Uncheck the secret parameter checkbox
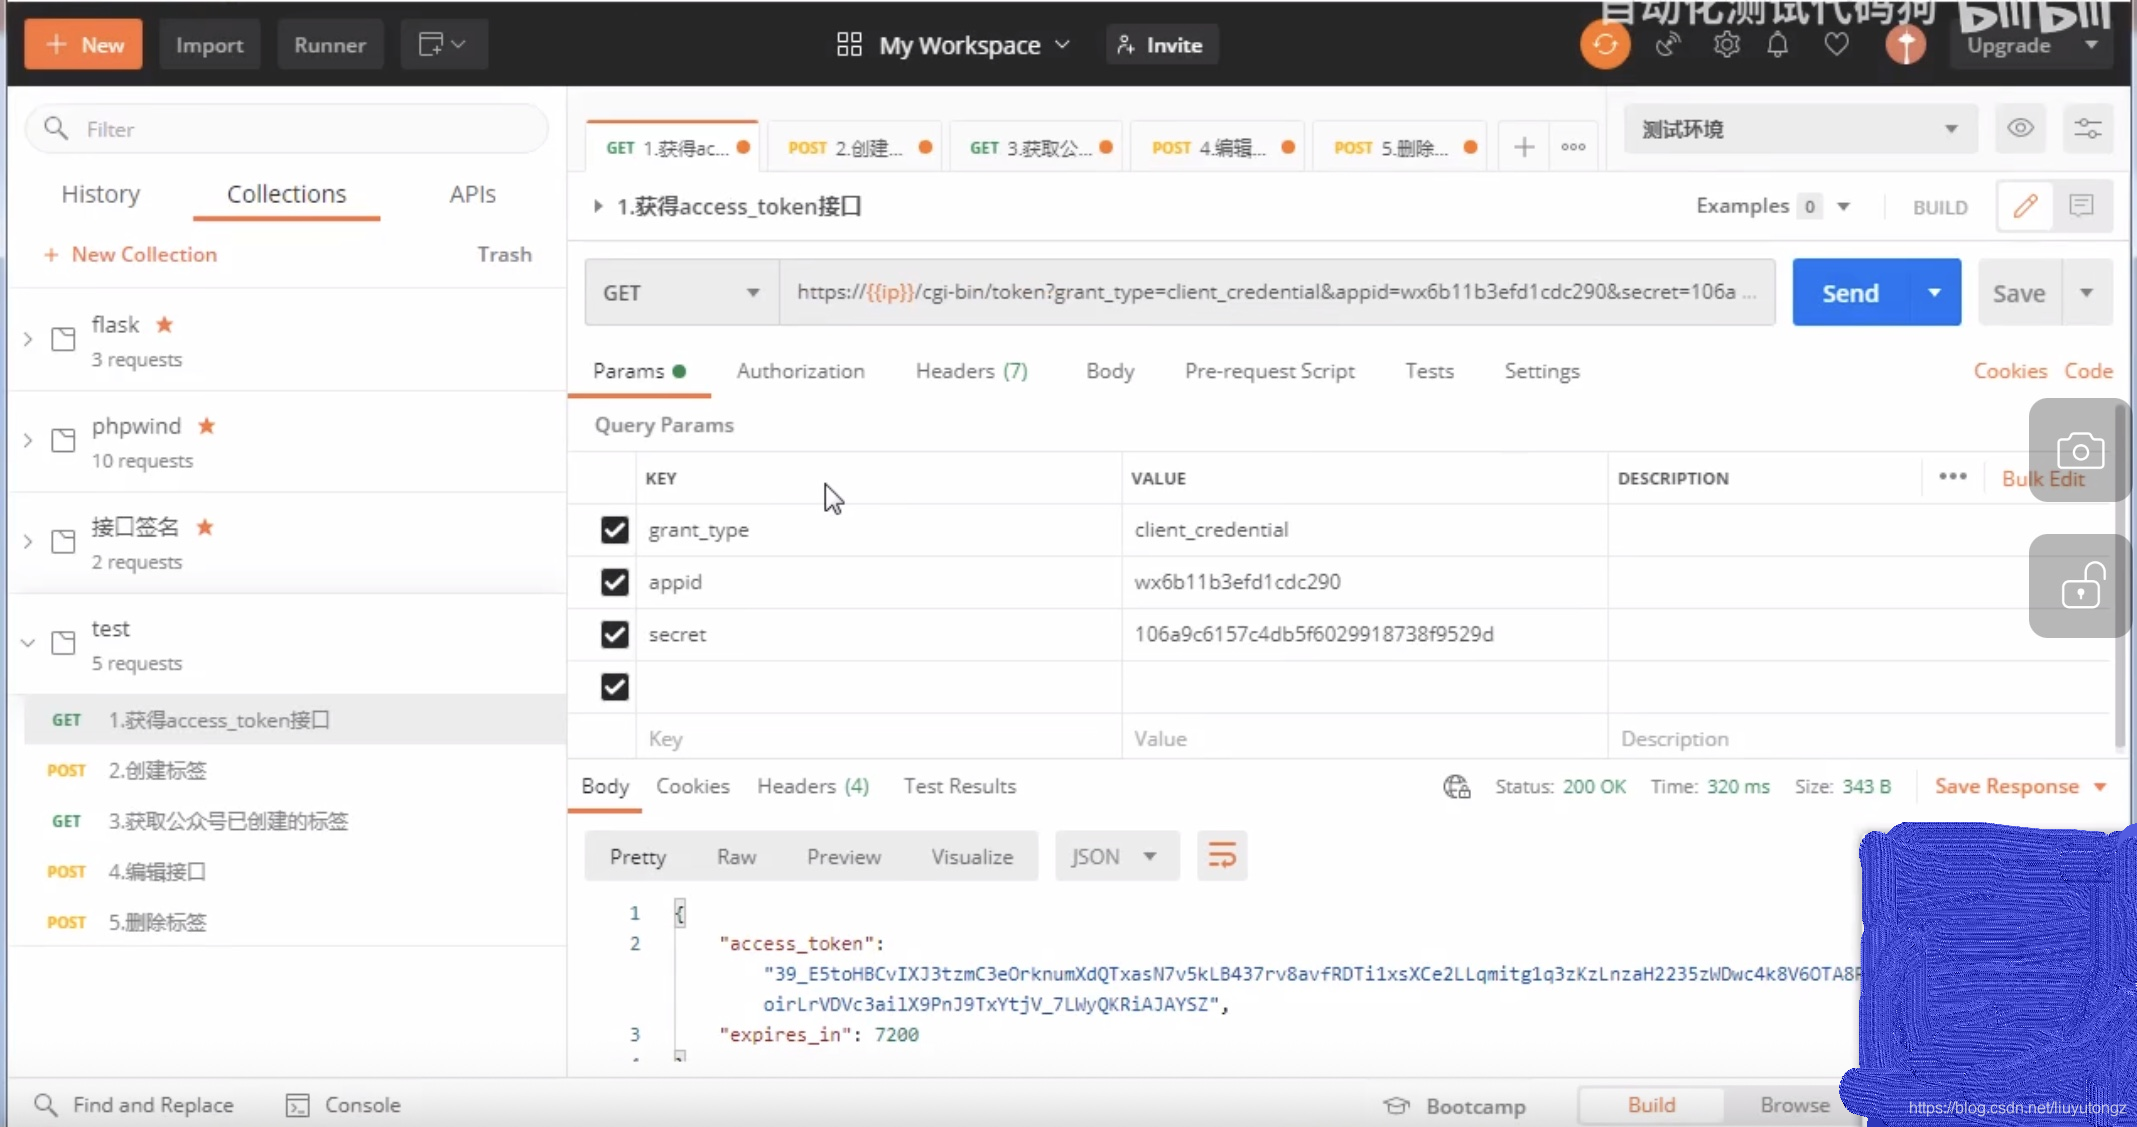The width and height of the screenshot is (2137, 1127). (614, 634)
